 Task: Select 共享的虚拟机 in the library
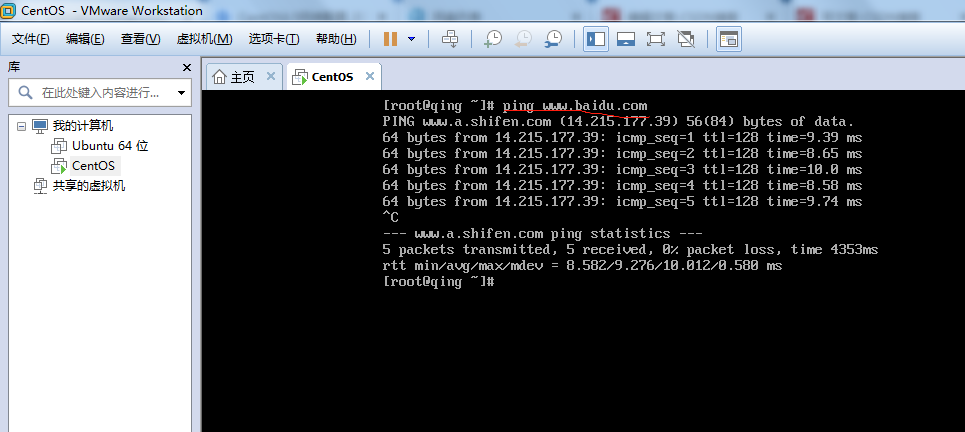point(89,185)
